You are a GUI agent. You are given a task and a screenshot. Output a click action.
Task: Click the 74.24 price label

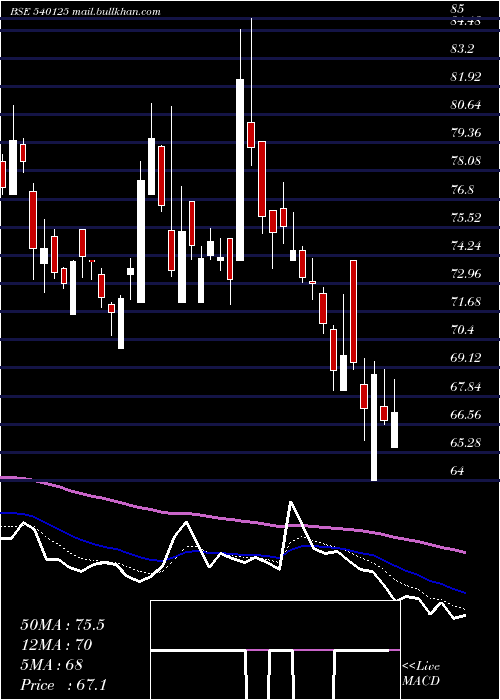pos(467,246)
